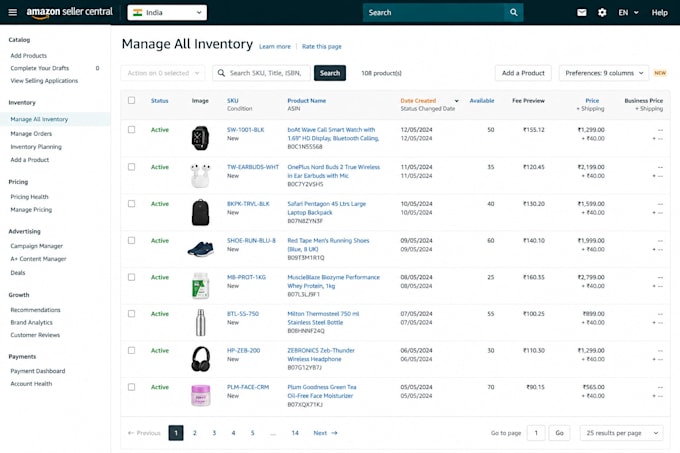Click the India flag icon
The image size is (680, 453).
(137, 13)
